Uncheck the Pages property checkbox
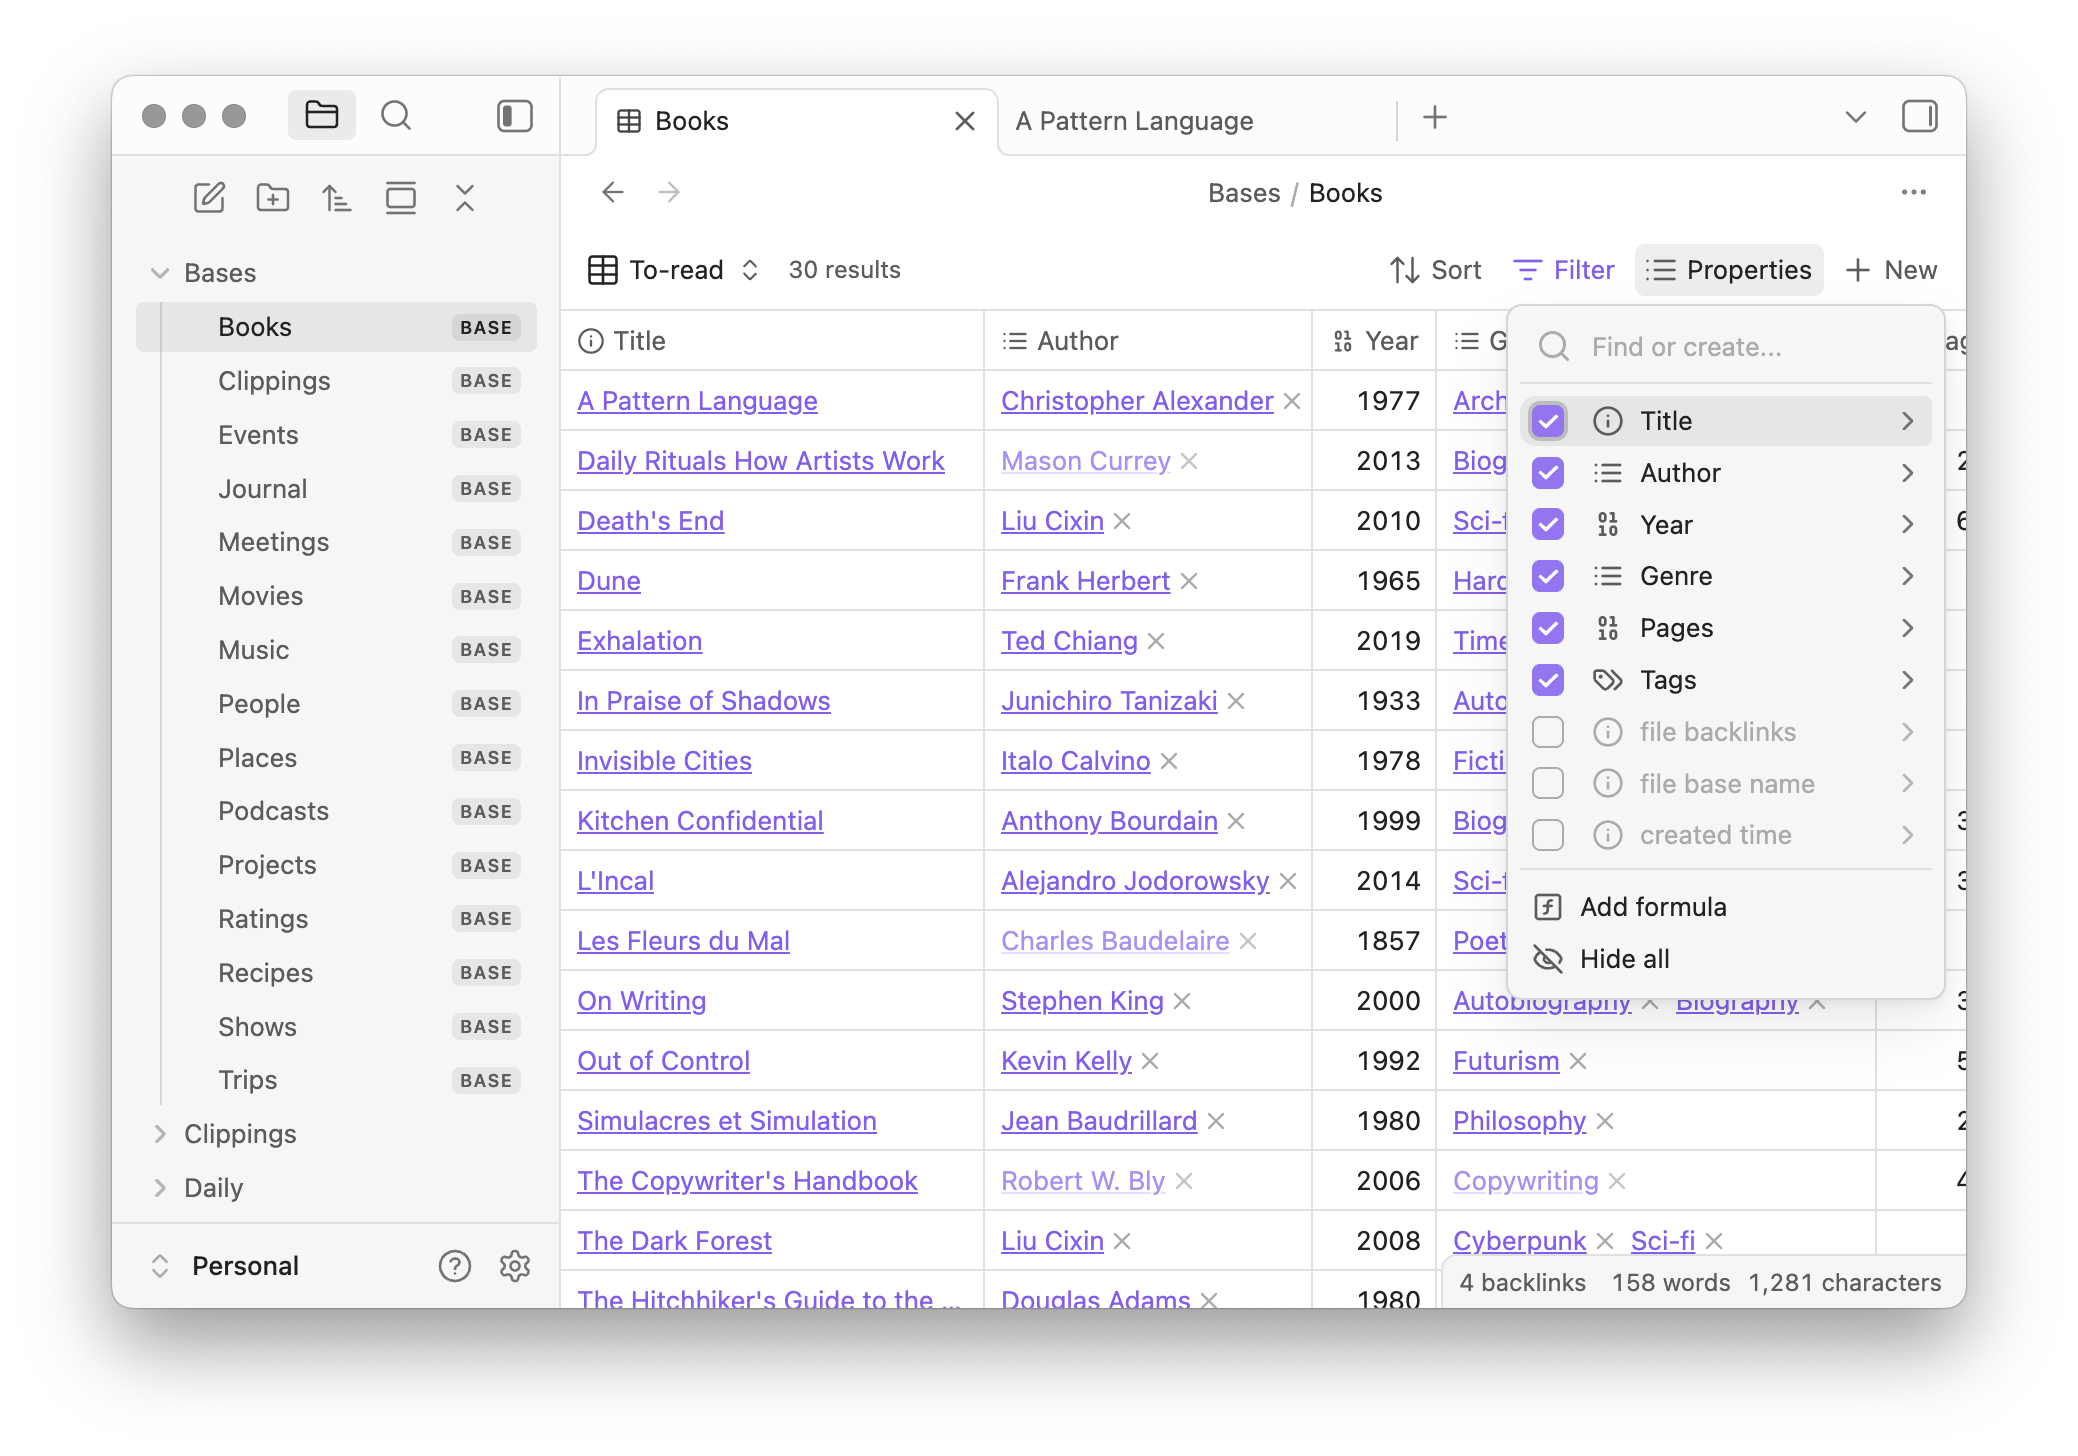 click(x=1548, y=628)
